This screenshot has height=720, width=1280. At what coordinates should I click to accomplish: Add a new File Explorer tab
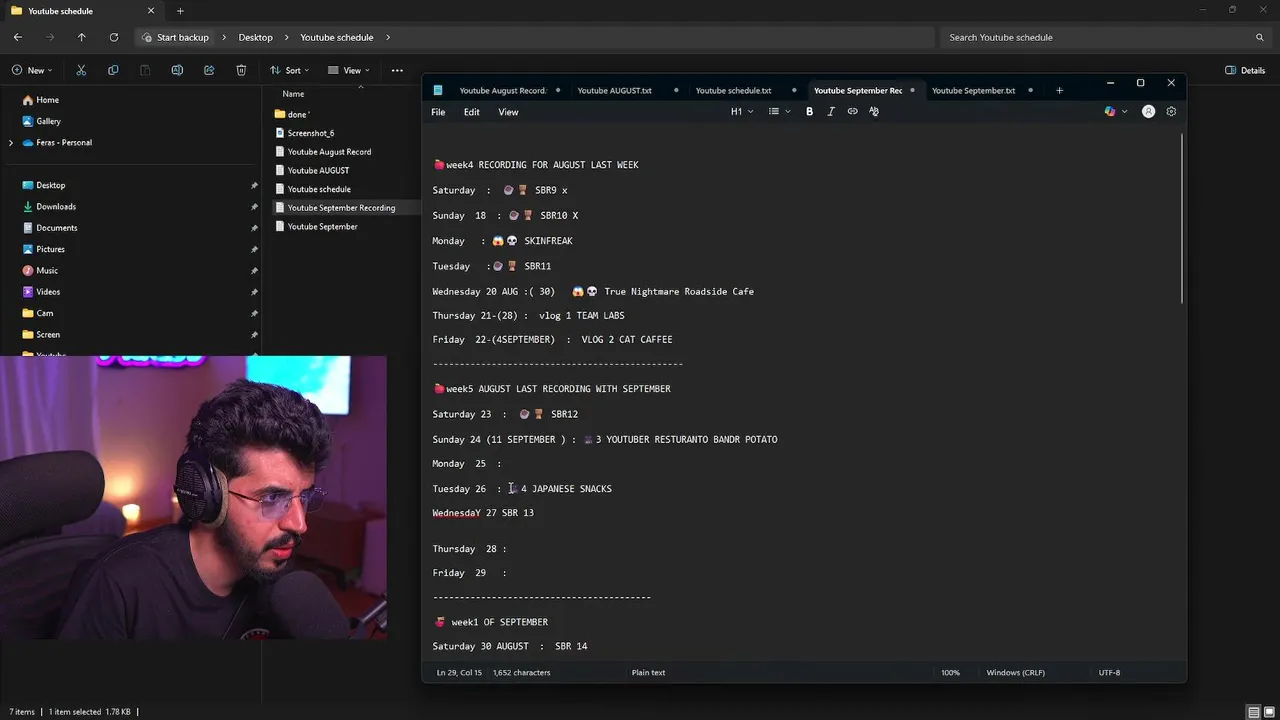[180, 11]
